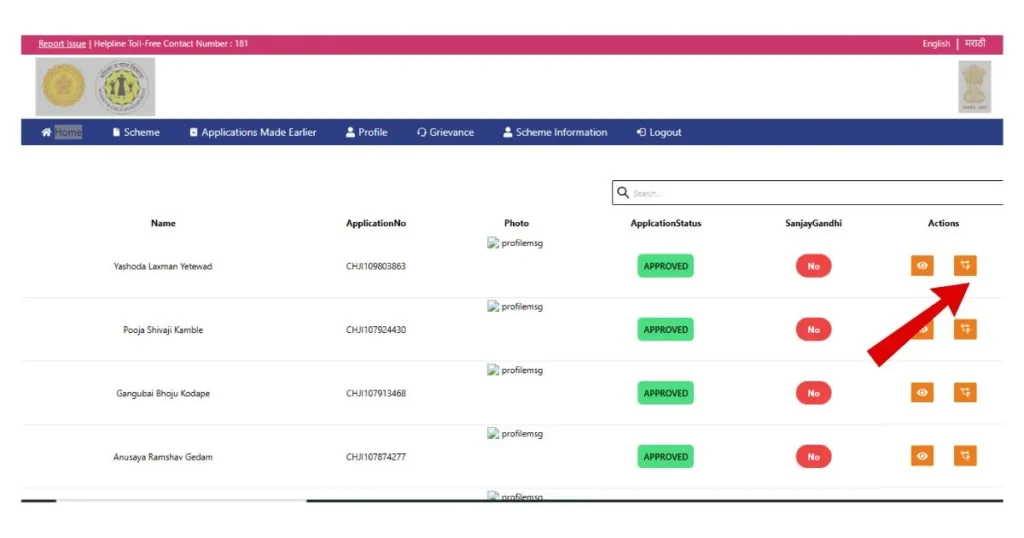Go to Home in navigation bar
1024x538 pixels.
pos(61,132)
